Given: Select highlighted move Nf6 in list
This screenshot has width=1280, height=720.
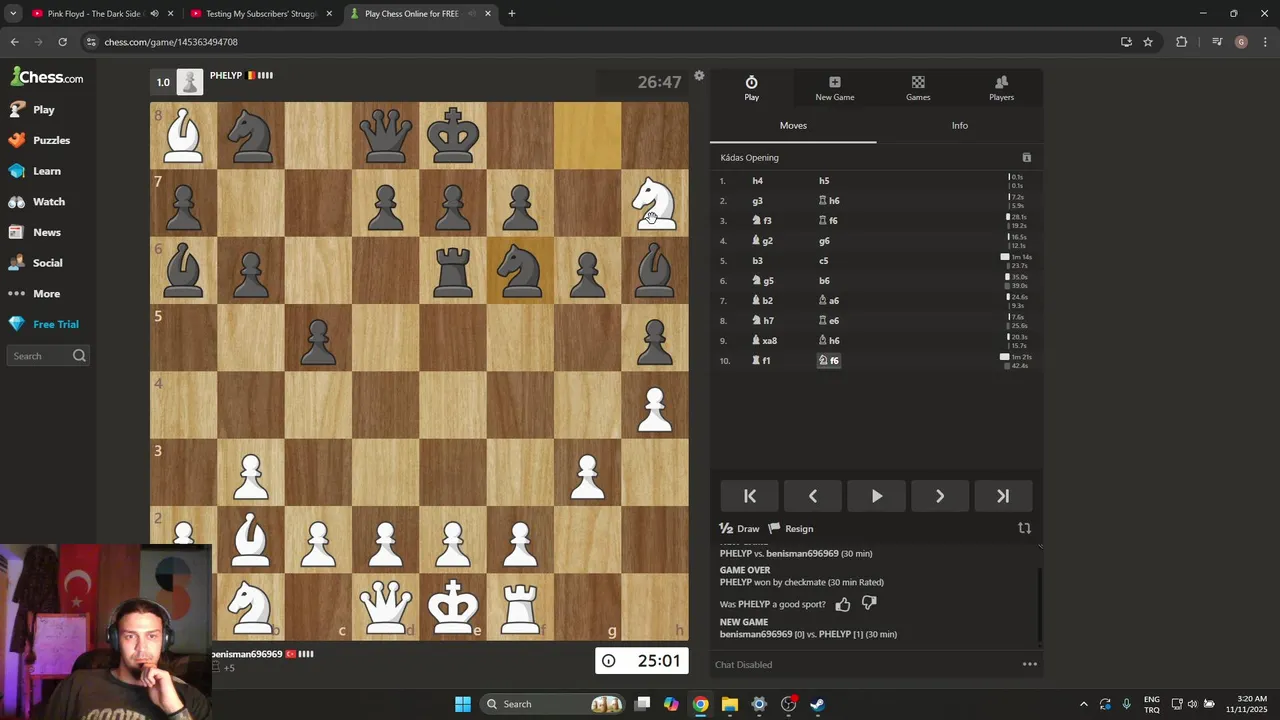Looking at the screenshot, I should pyautogui.click(x=829, y=361).
